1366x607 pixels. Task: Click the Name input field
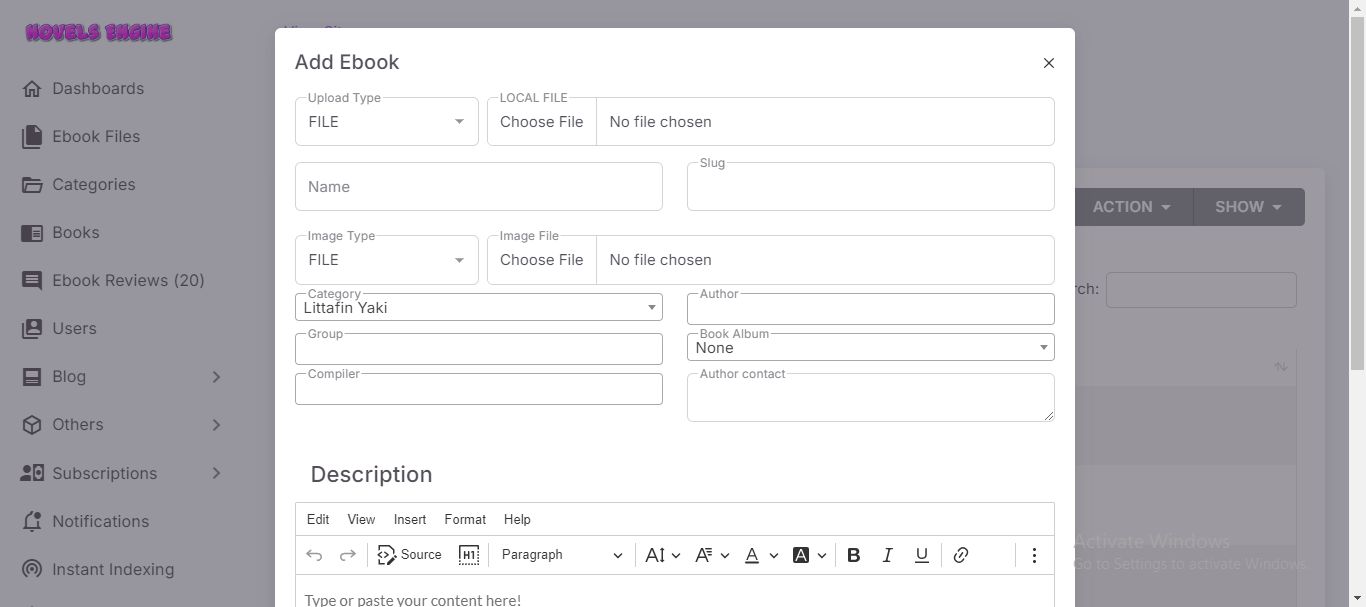pyautogui.click(x=478, y=187)
